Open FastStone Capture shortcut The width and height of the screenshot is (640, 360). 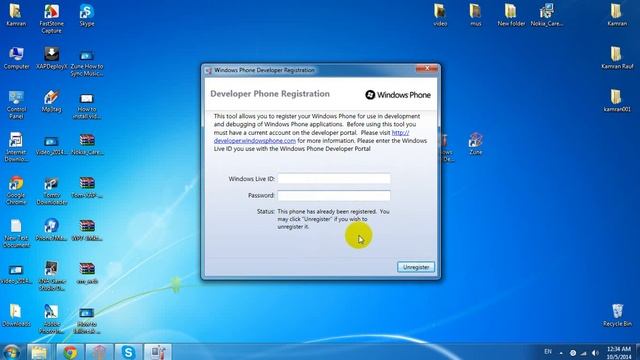coord(51,18)
